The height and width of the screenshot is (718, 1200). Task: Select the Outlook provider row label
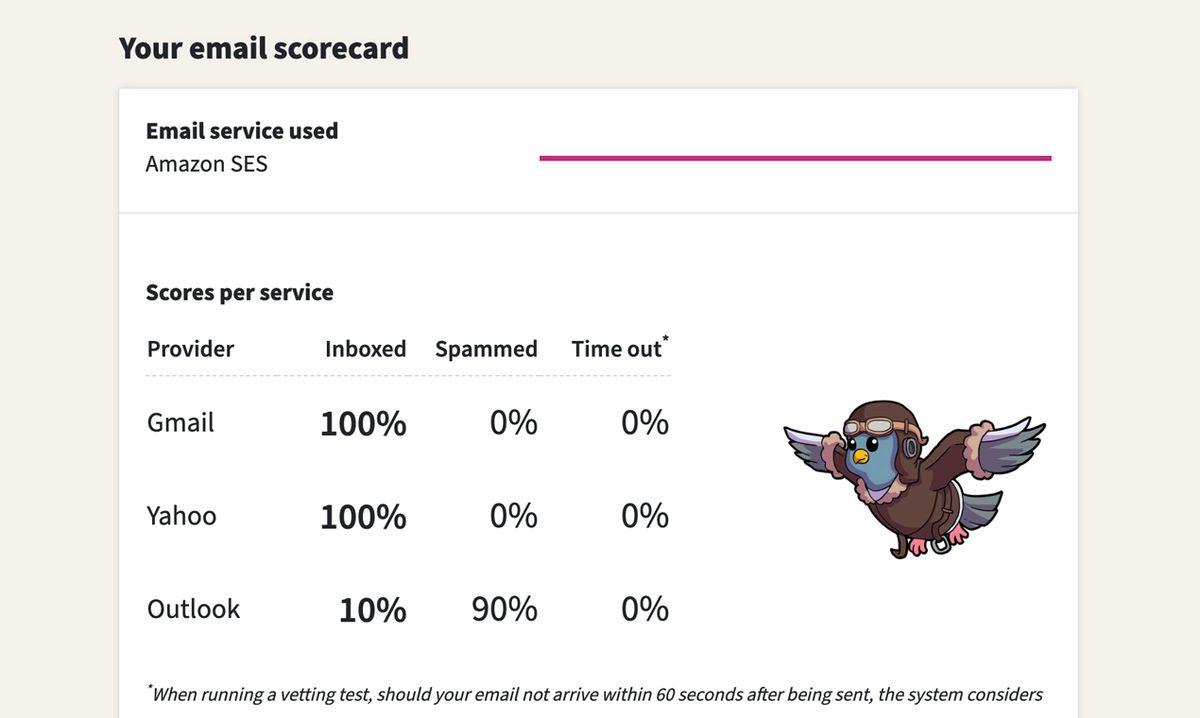tap(194, 609)
